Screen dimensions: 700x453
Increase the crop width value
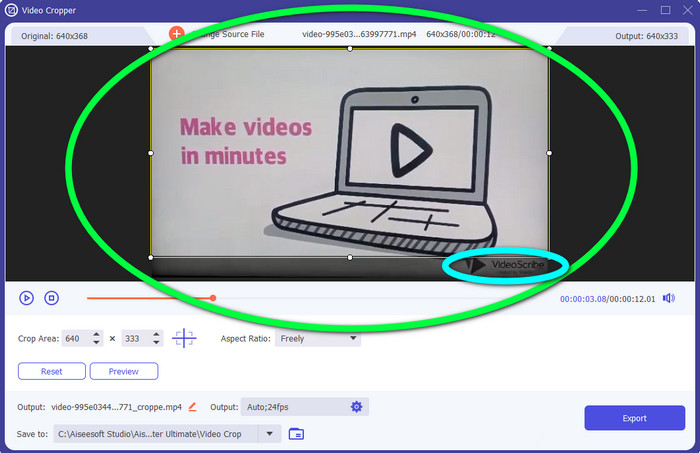coord(96,334)
